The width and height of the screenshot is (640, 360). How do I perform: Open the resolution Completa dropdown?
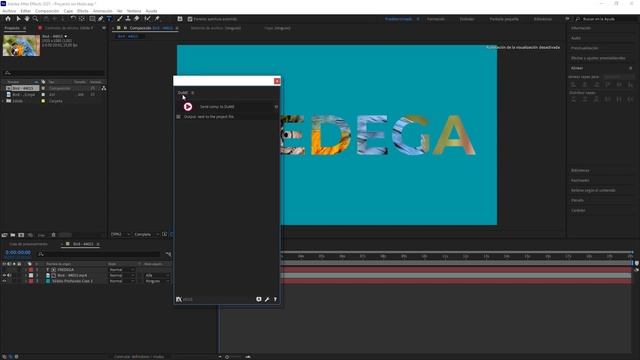tap(146, 234)
